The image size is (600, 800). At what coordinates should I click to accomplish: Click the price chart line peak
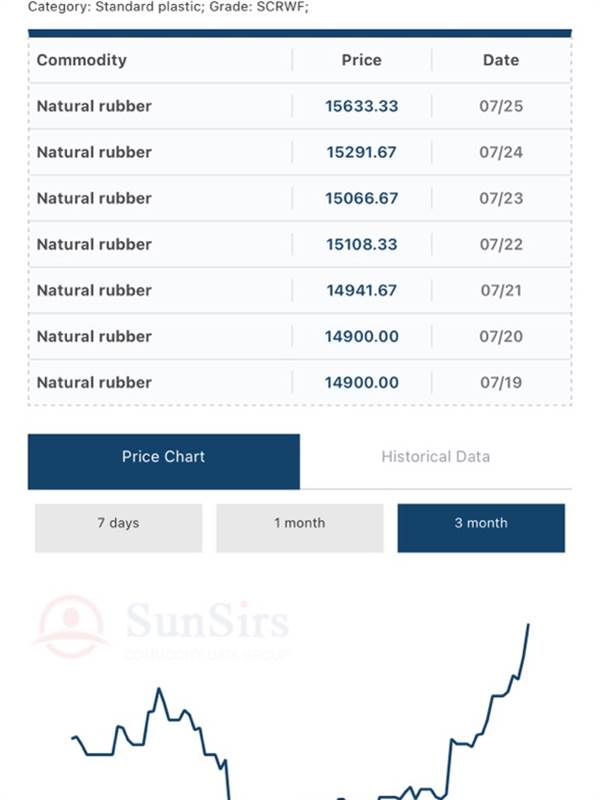pos(528,624)
